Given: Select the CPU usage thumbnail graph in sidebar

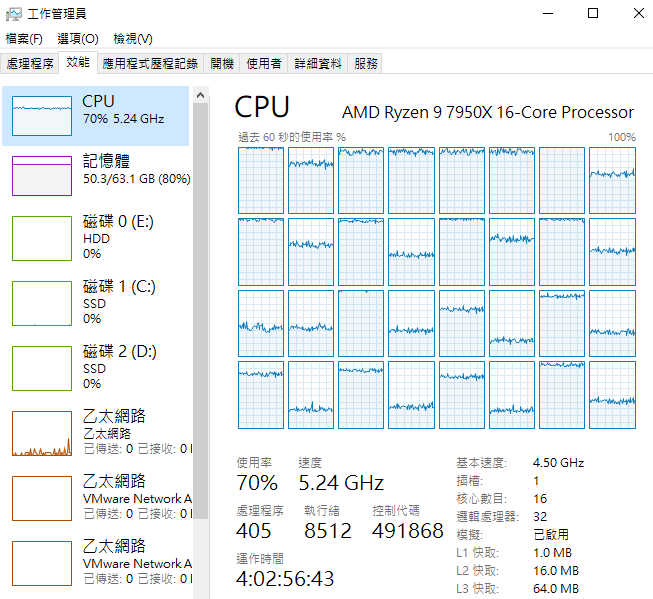Looking at the screenshot, I should point(42,116).
